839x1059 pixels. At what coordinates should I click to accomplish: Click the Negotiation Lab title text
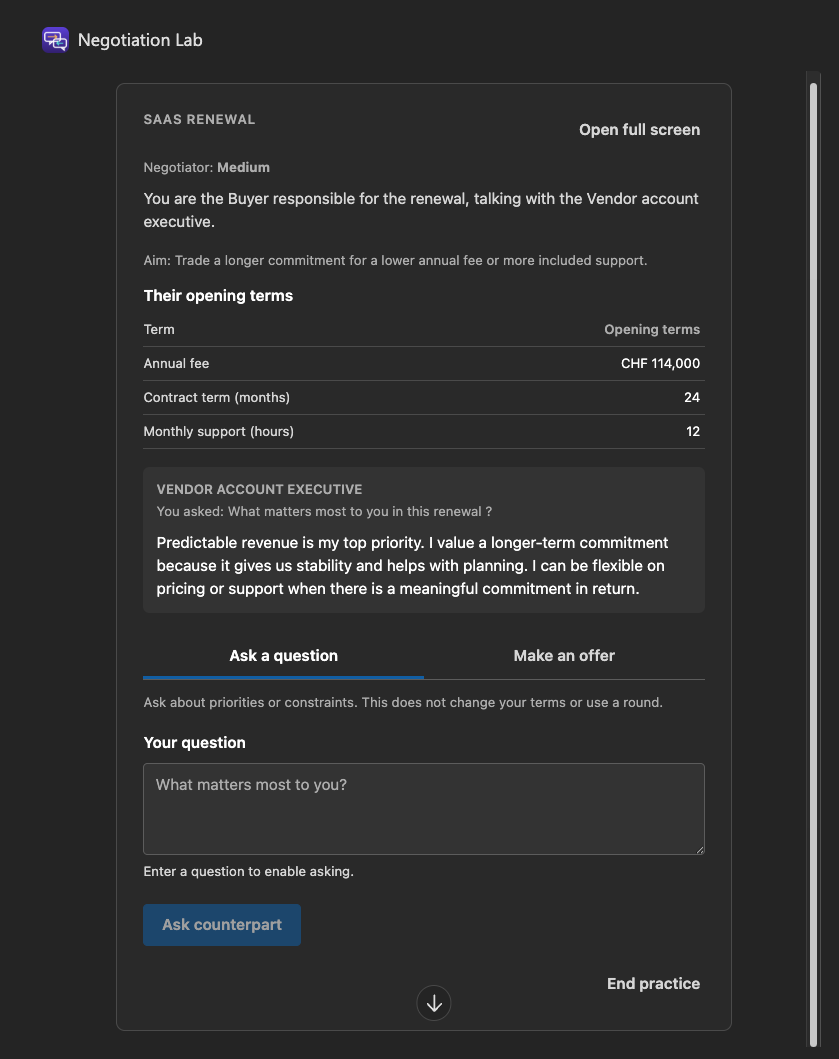click(140, 40)
